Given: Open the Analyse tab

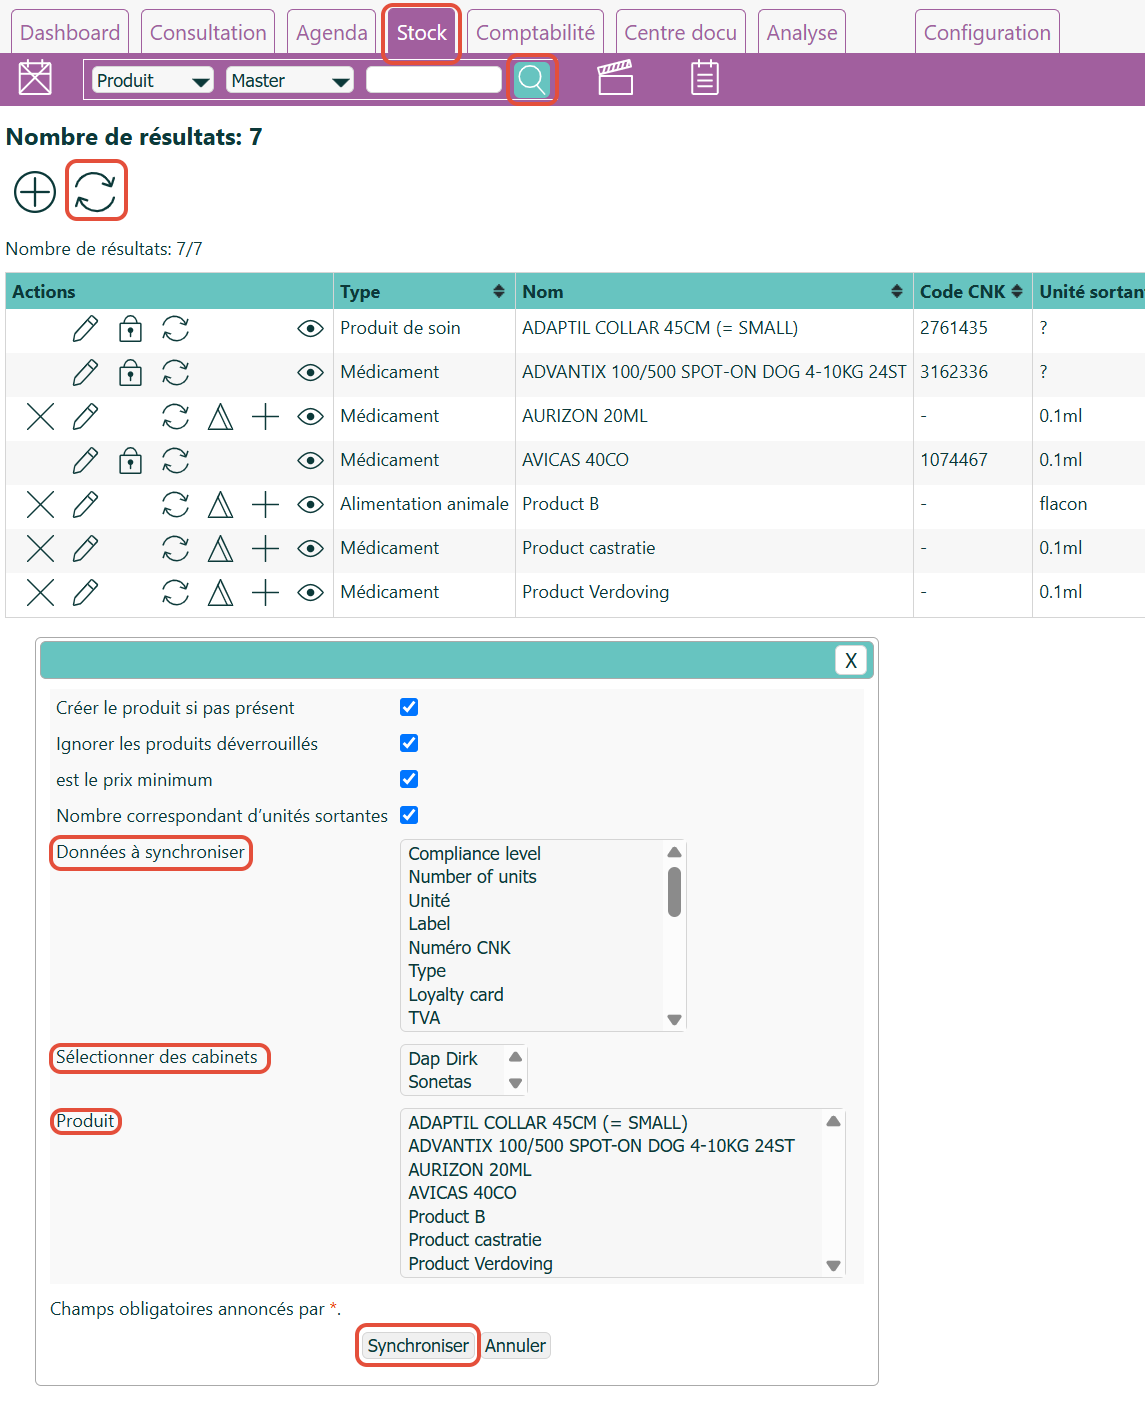Looking at the screenshot, I should click(802, 33).
